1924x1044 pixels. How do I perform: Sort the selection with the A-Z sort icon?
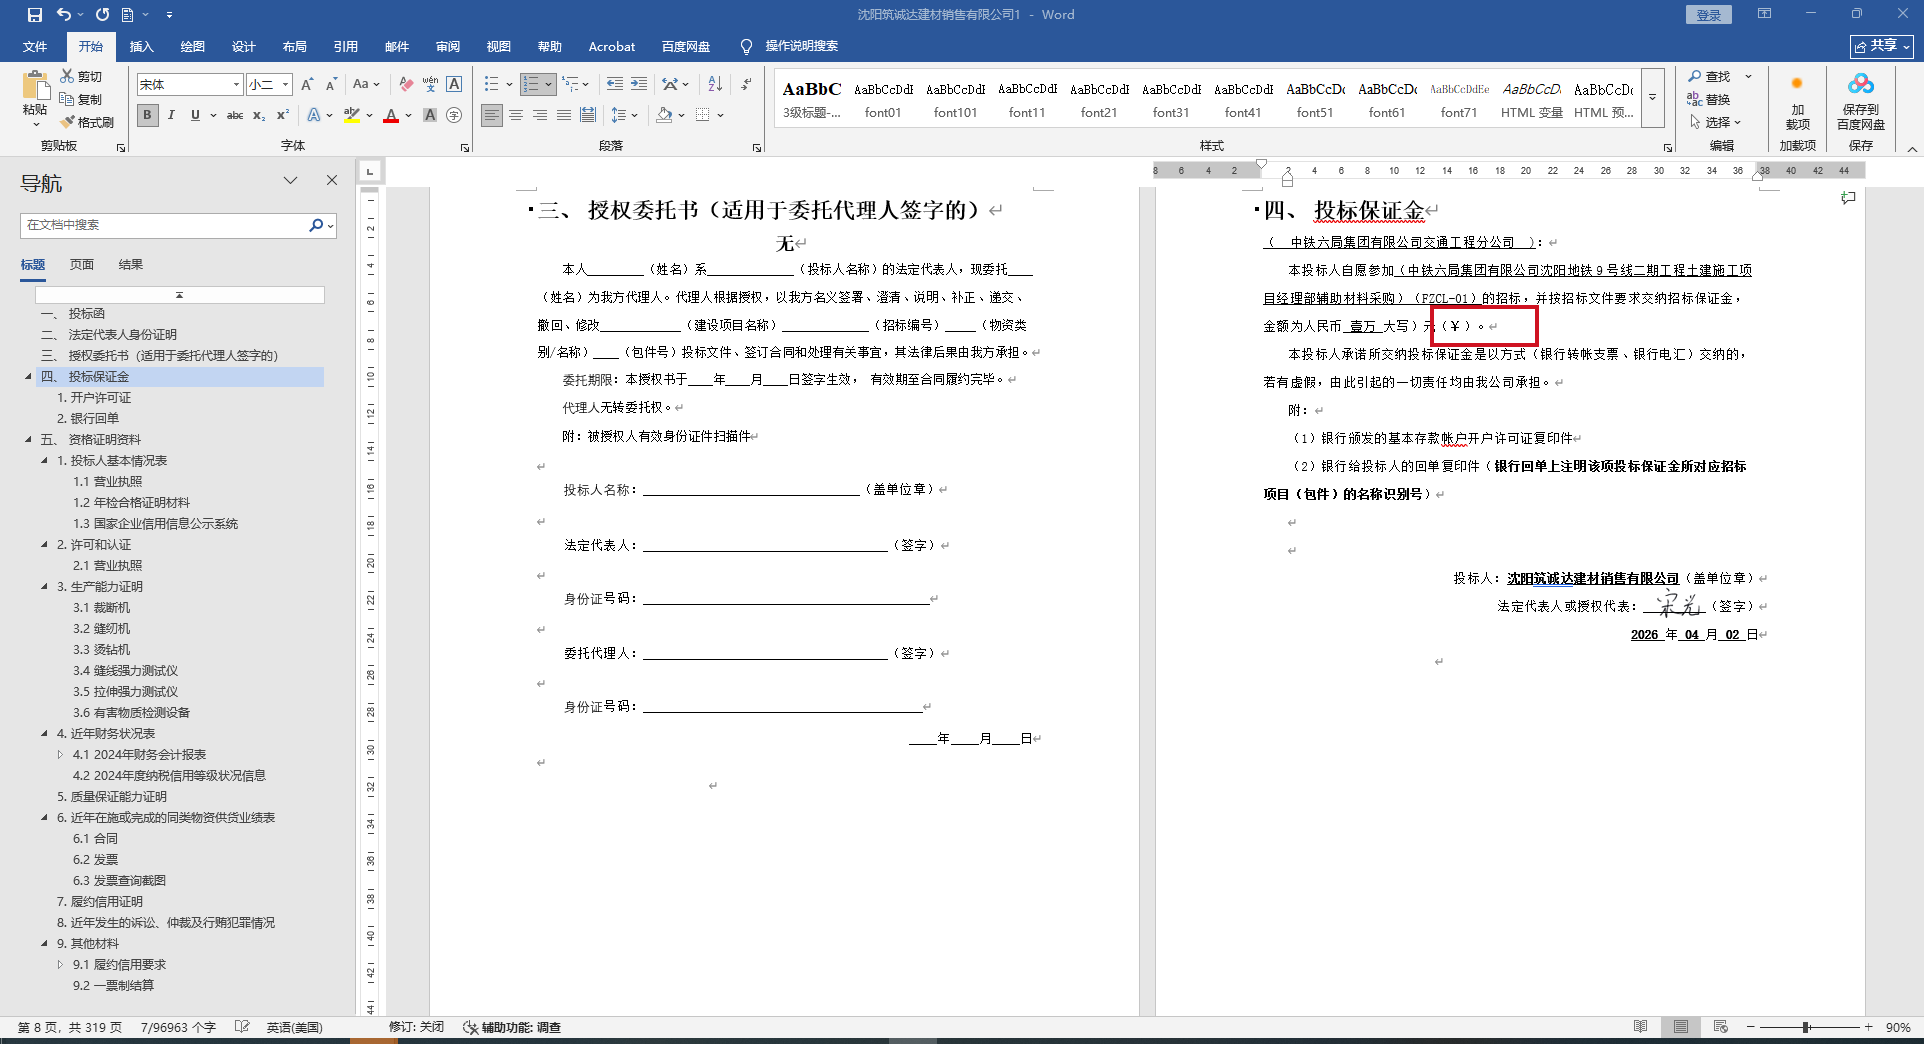715,84
